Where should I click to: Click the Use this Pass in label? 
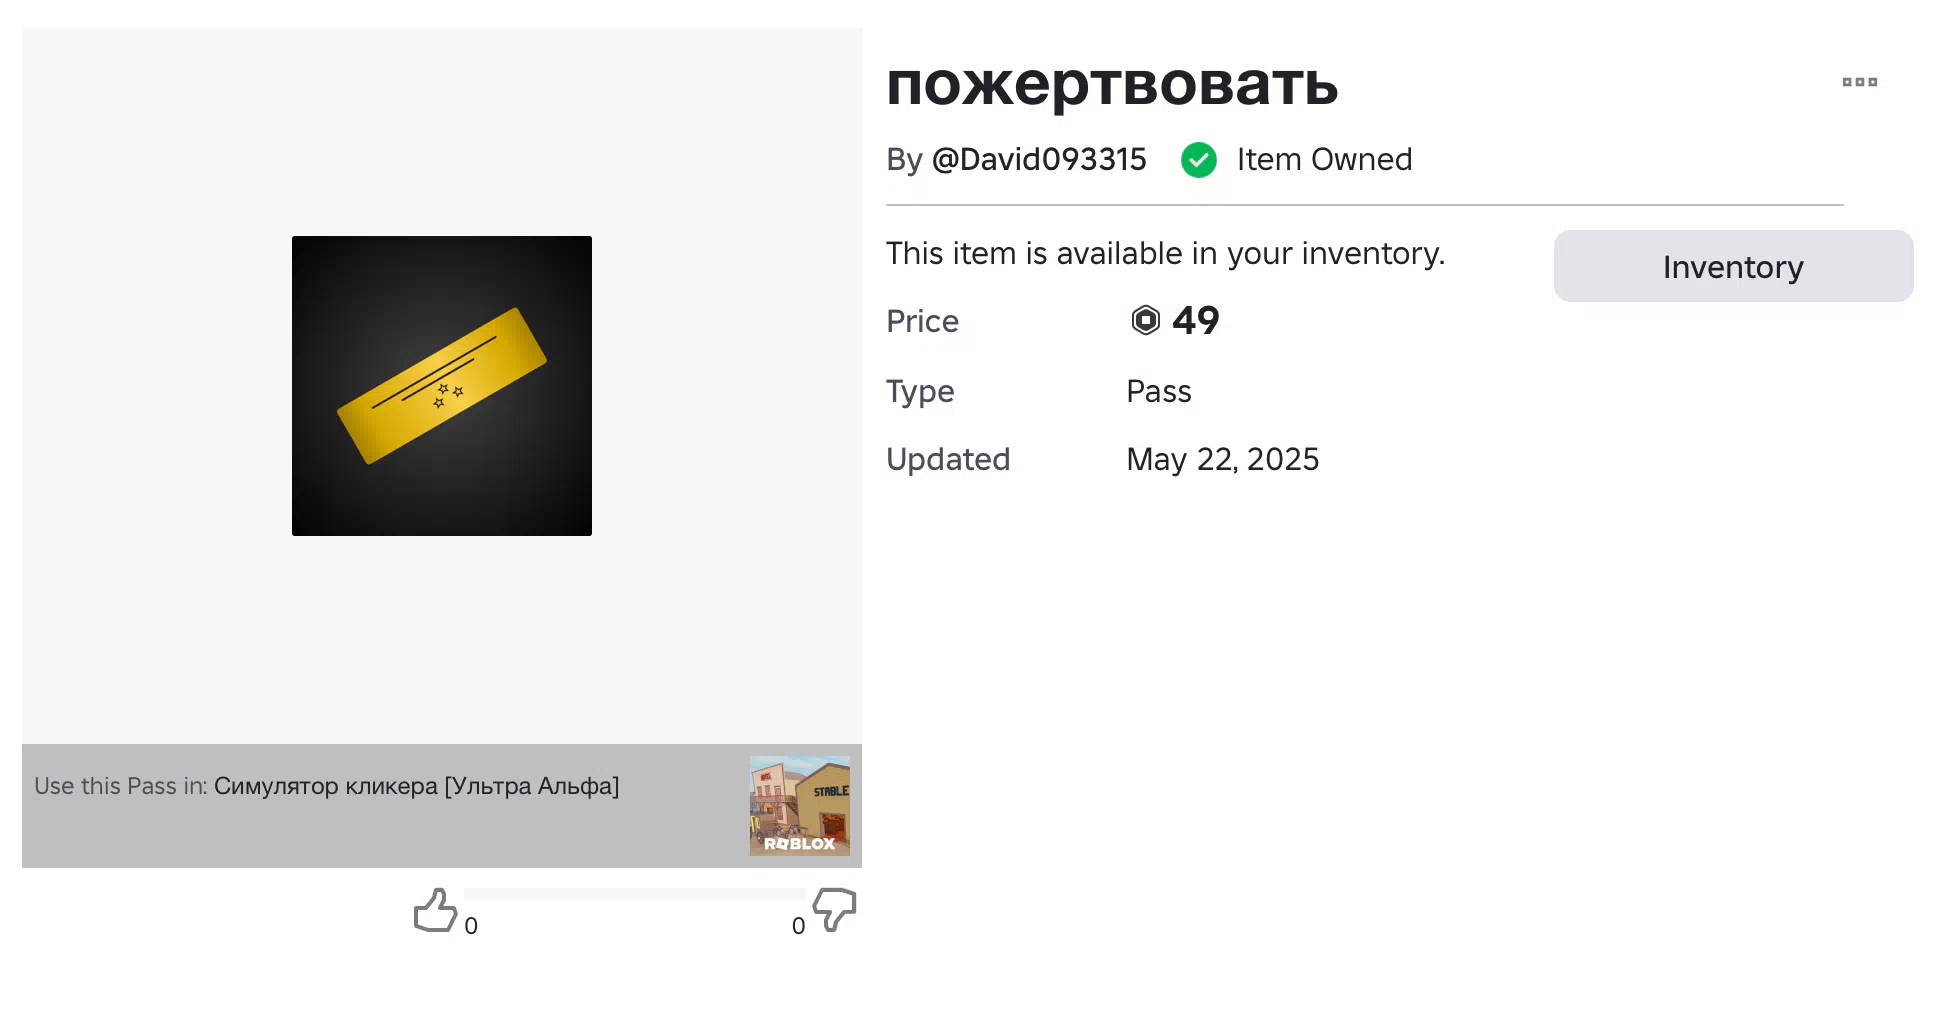[x=121, y=786]
